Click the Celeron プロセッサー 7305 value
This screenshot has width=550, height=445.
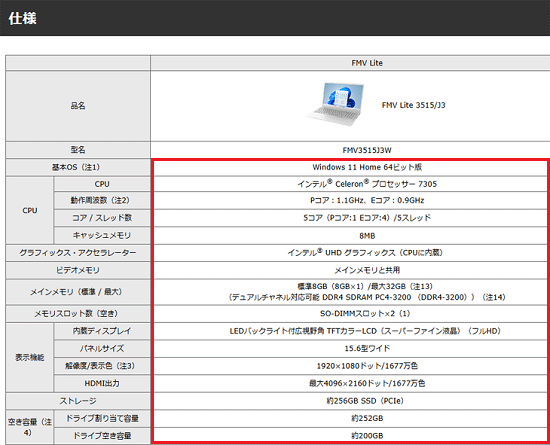(x=367, y=184)
